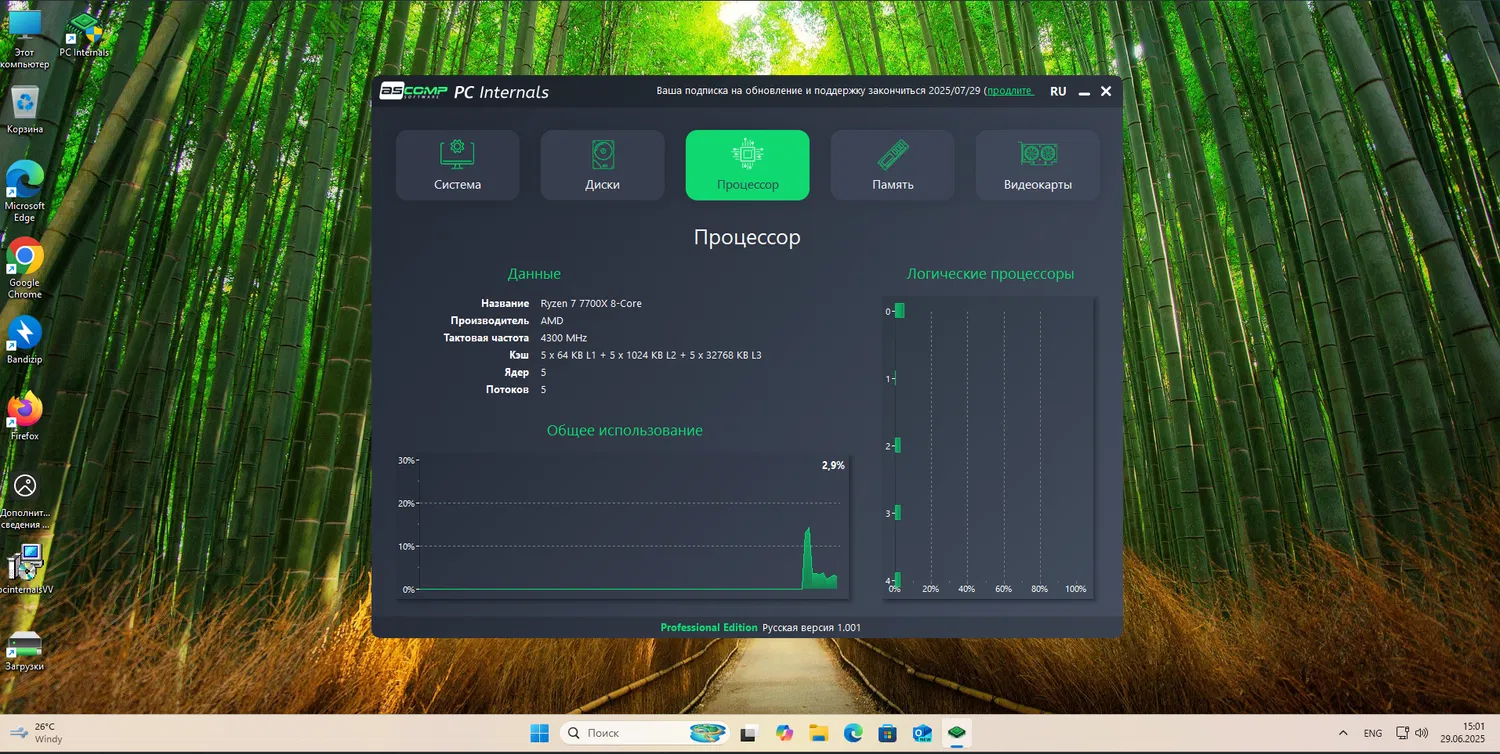Launch Copilot from the taskbar
The height and width of the screenshot is (754, 1500).
pos(784,734)
